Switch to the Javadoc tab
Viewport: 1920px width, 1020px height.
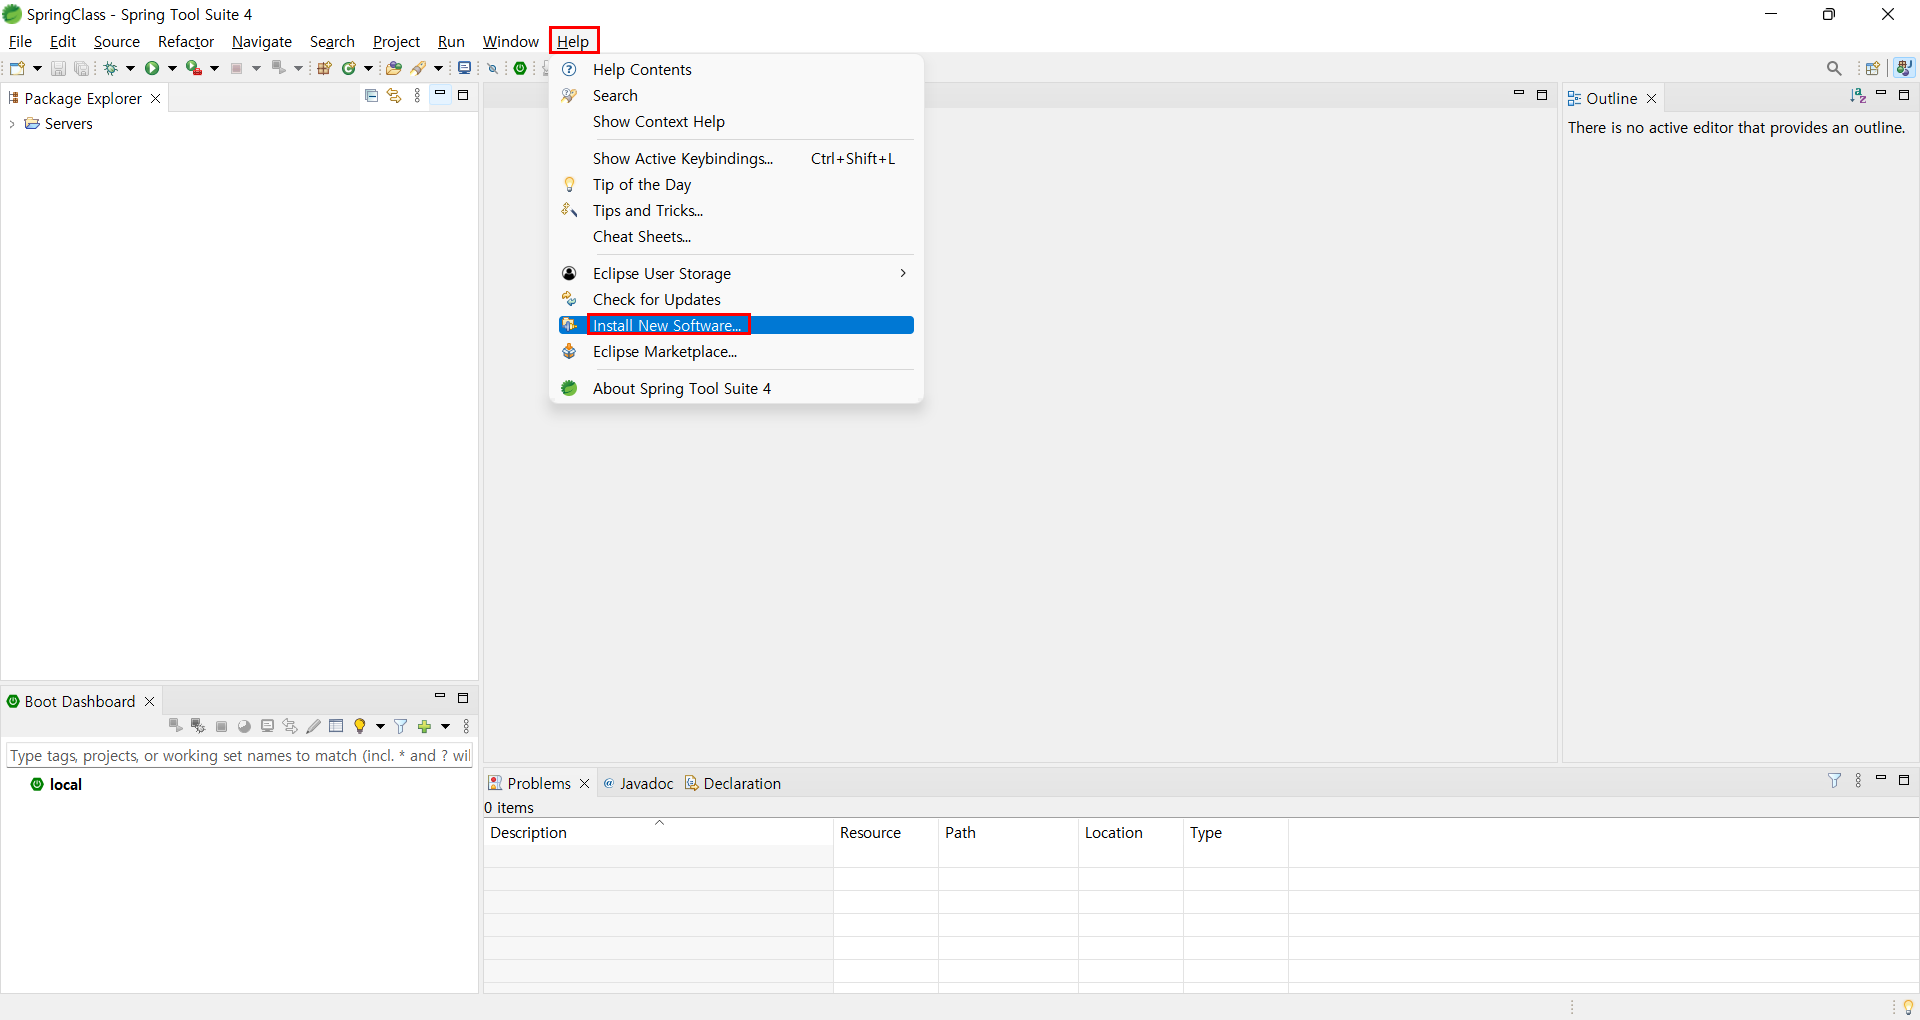638,783
